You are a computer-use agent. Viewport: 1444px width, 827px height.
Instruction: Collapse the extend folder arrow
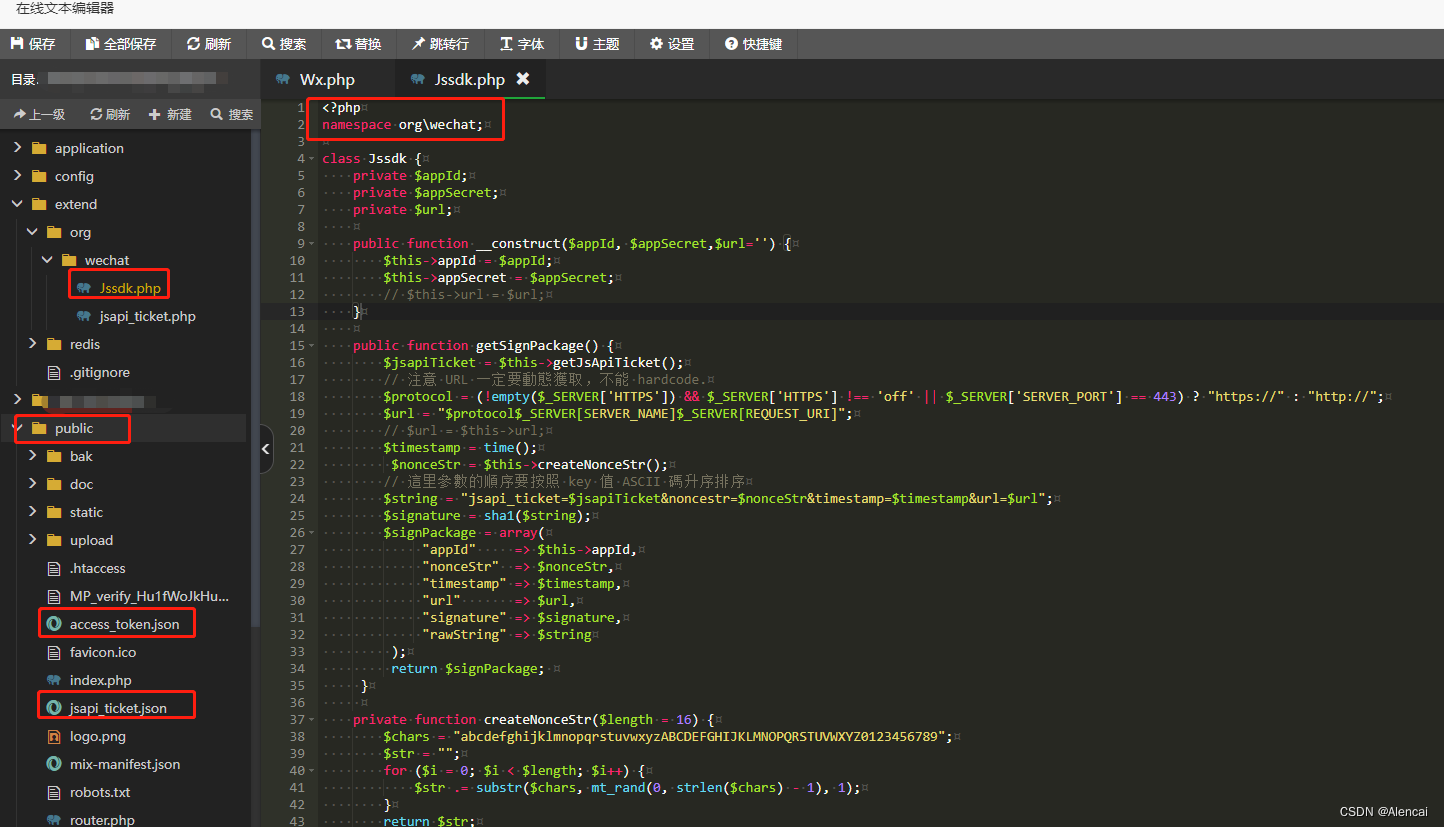pos(17,204)
